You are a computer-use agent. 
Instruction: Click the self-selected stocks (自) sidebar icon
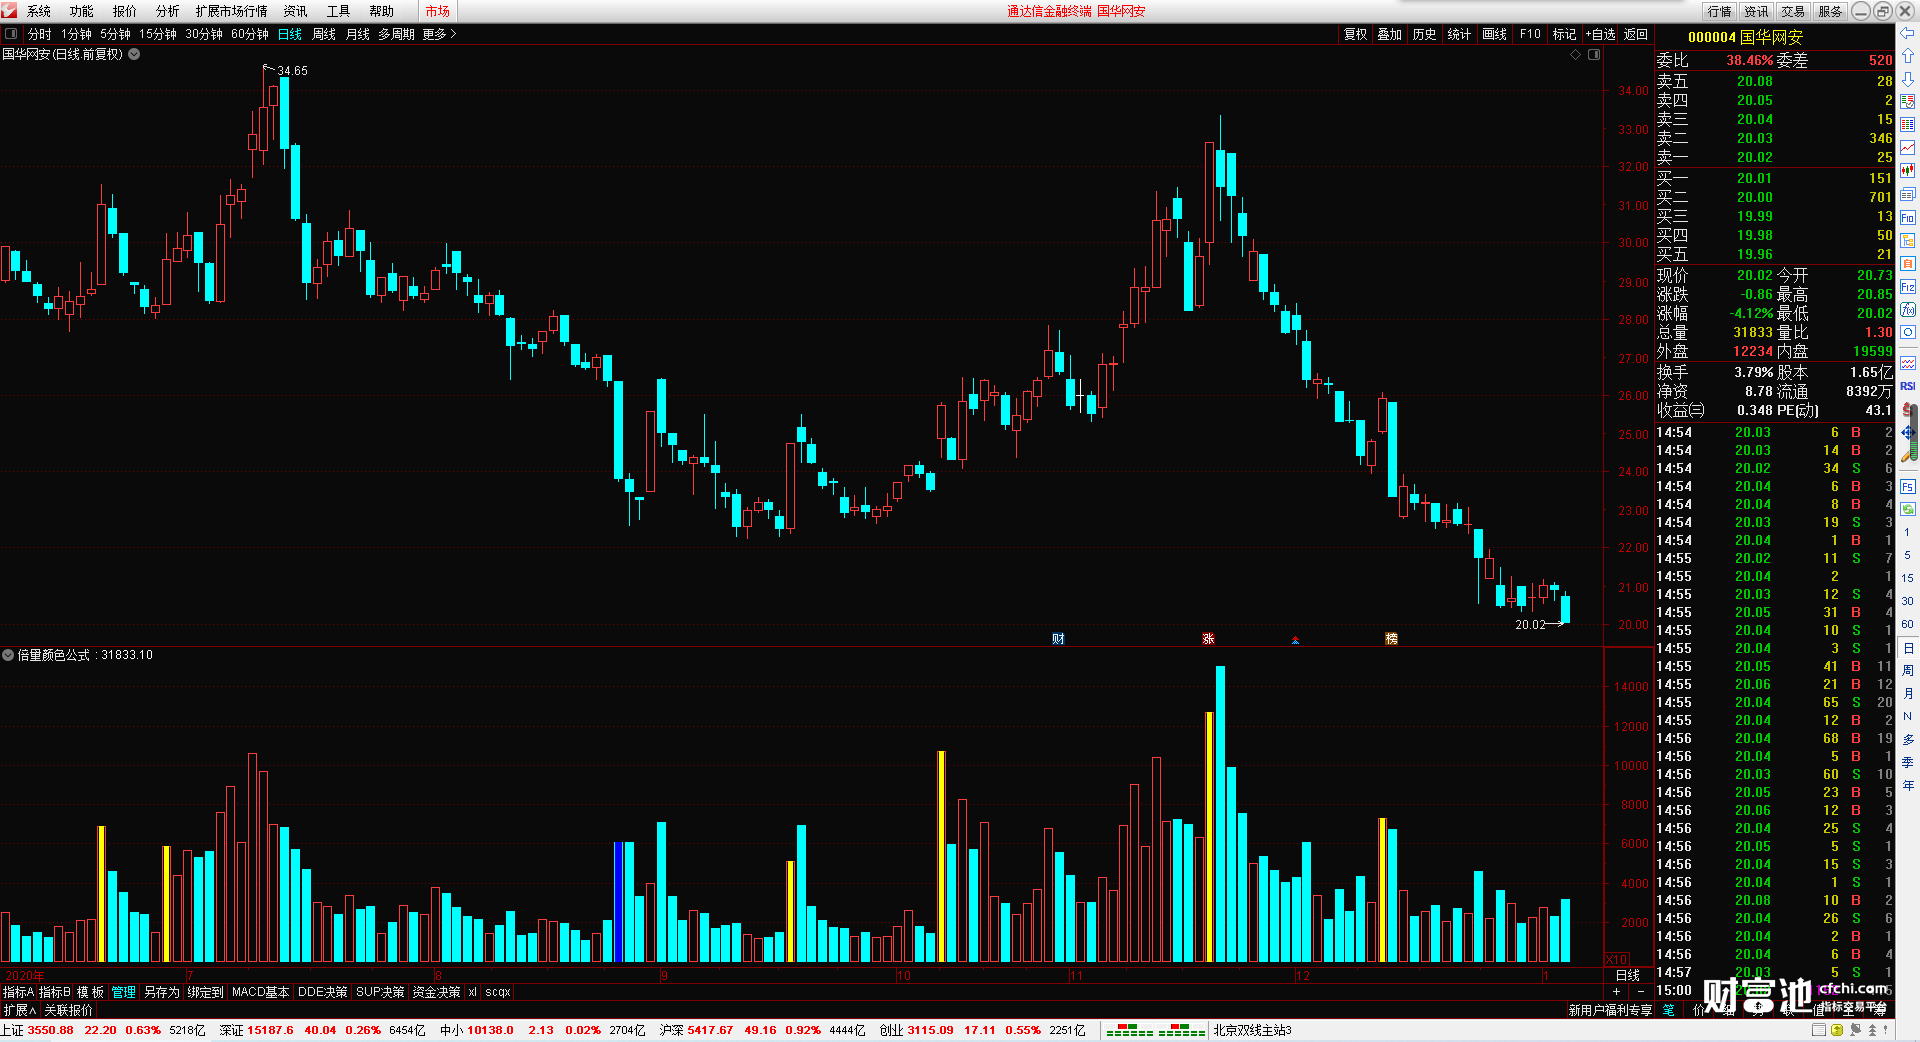pyautogui.click(x=1907, y=264)
